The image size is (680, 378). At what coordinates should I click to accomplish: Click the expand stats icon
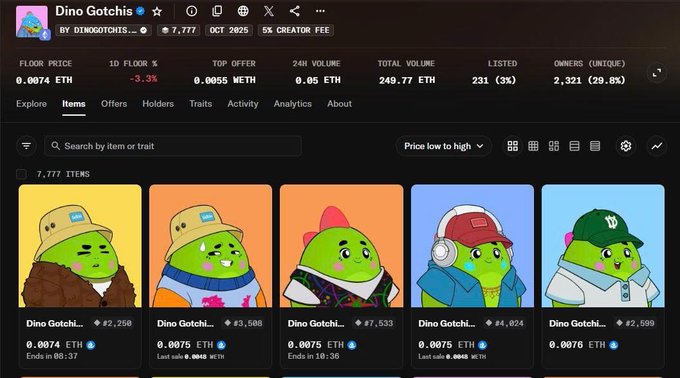pyautogui.click(x=657, y=73)
